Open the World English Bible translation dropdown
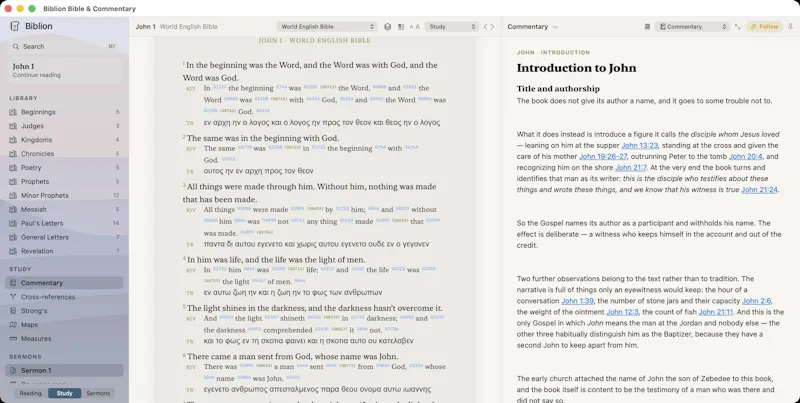800x403 pixels. 327,27
